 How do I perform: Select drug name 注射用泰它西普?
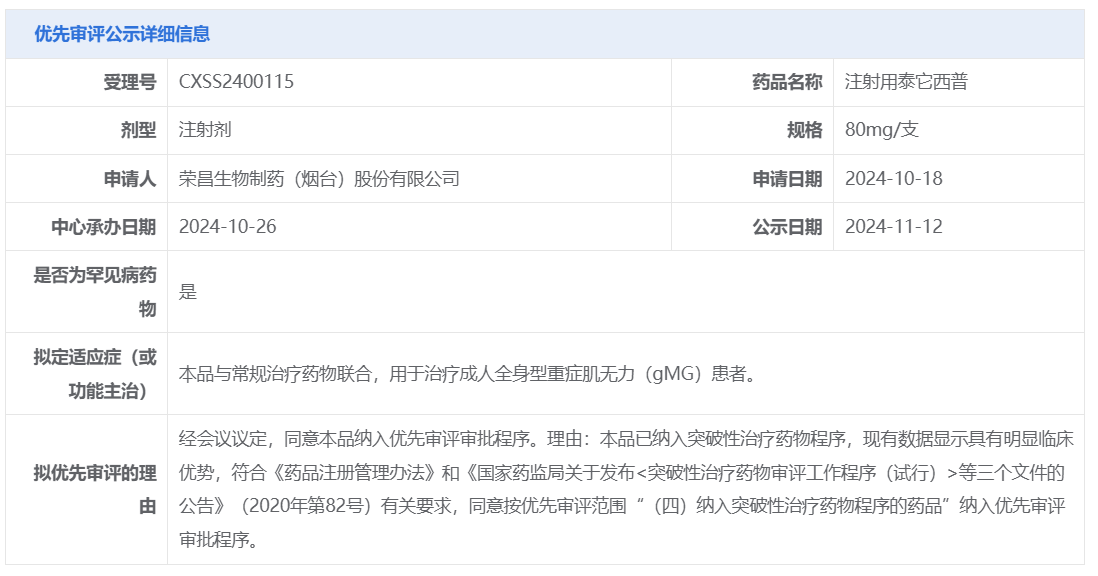click(906, 81)
